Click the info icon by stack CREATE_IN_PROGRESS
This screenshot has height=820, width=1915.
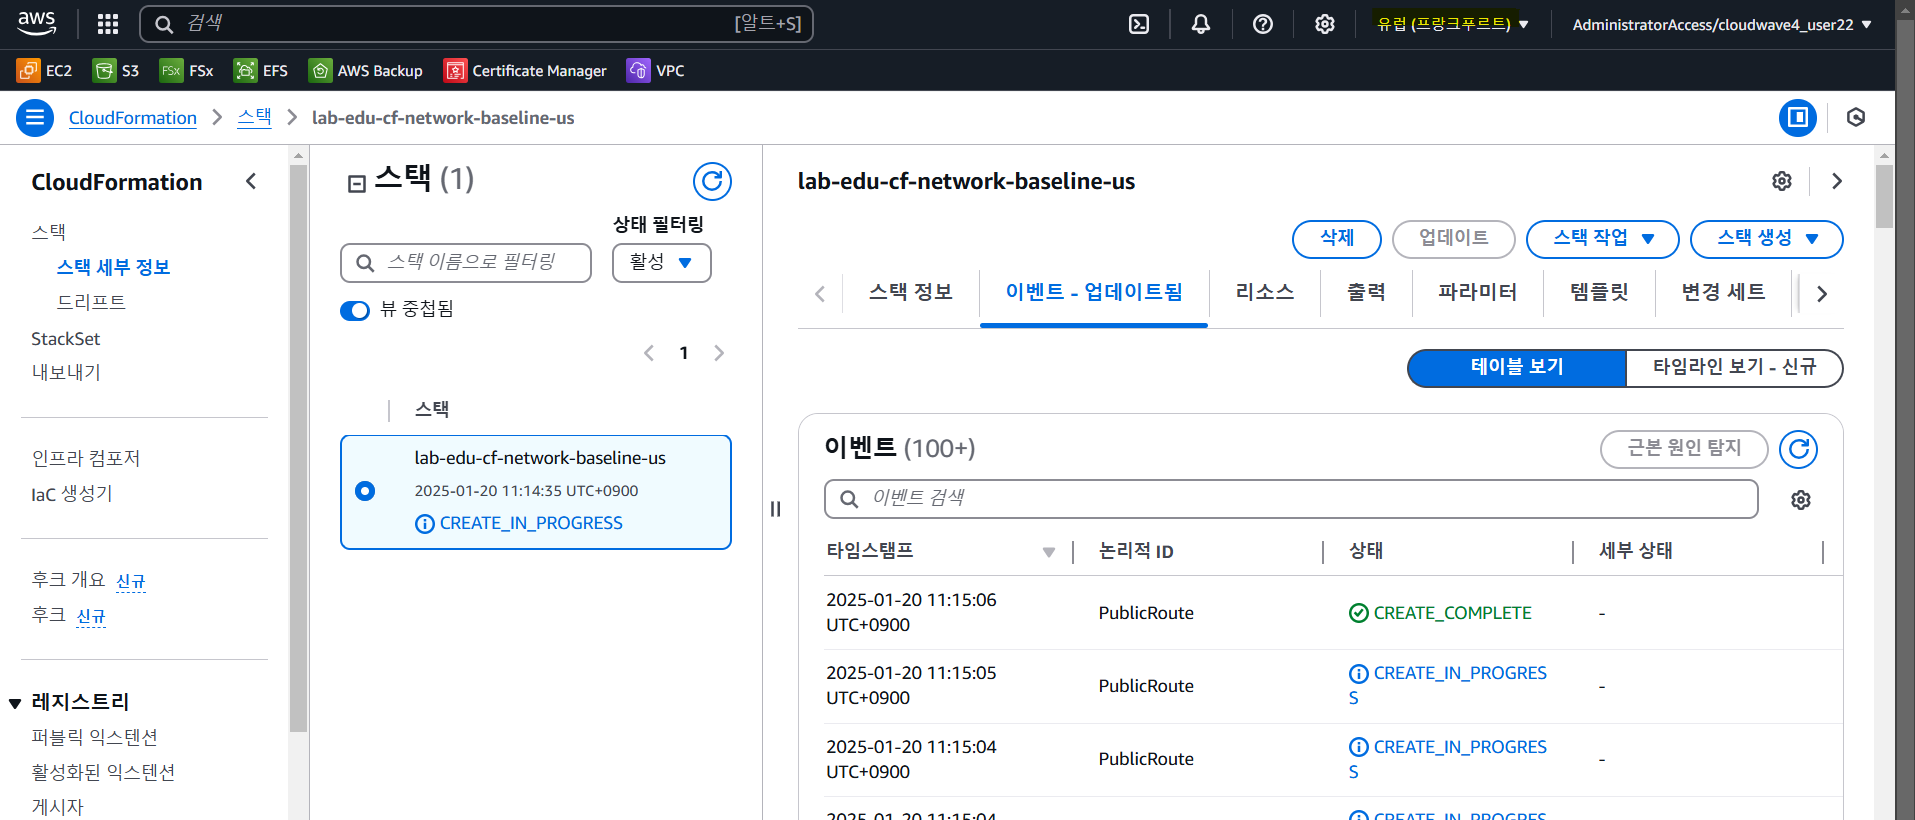425,524
